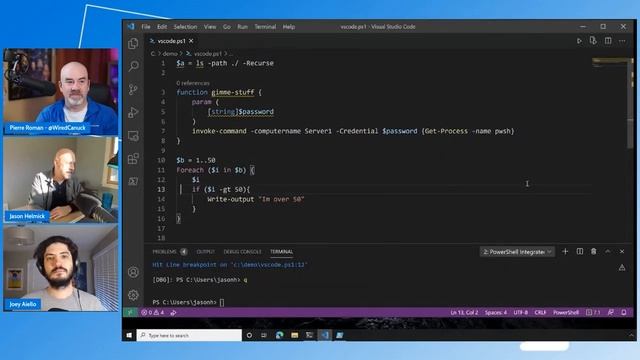Open Microsoft Edge from the taskbar

[x=280, y=335]
